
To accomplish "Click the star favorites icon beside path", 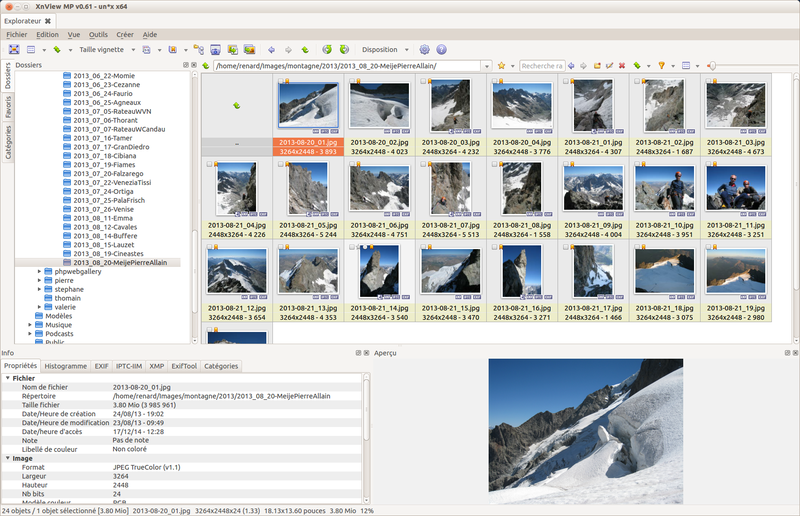I will click(501, 66).
